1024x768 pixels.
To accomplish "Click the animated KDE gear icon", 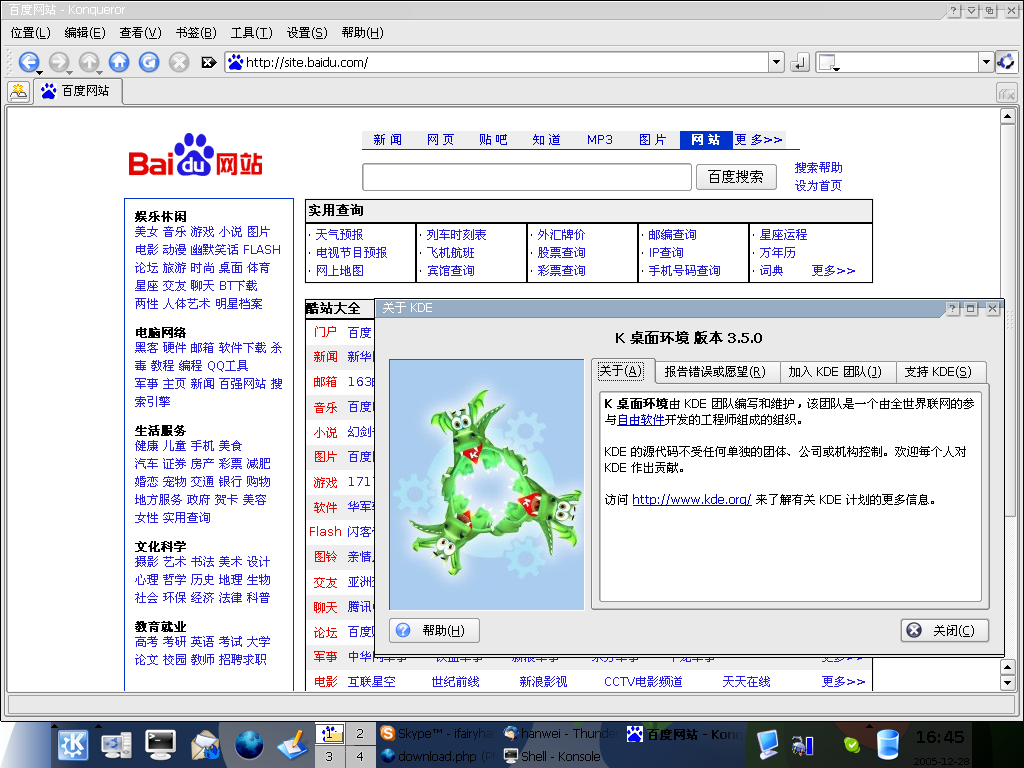I will coord(1006,62).
